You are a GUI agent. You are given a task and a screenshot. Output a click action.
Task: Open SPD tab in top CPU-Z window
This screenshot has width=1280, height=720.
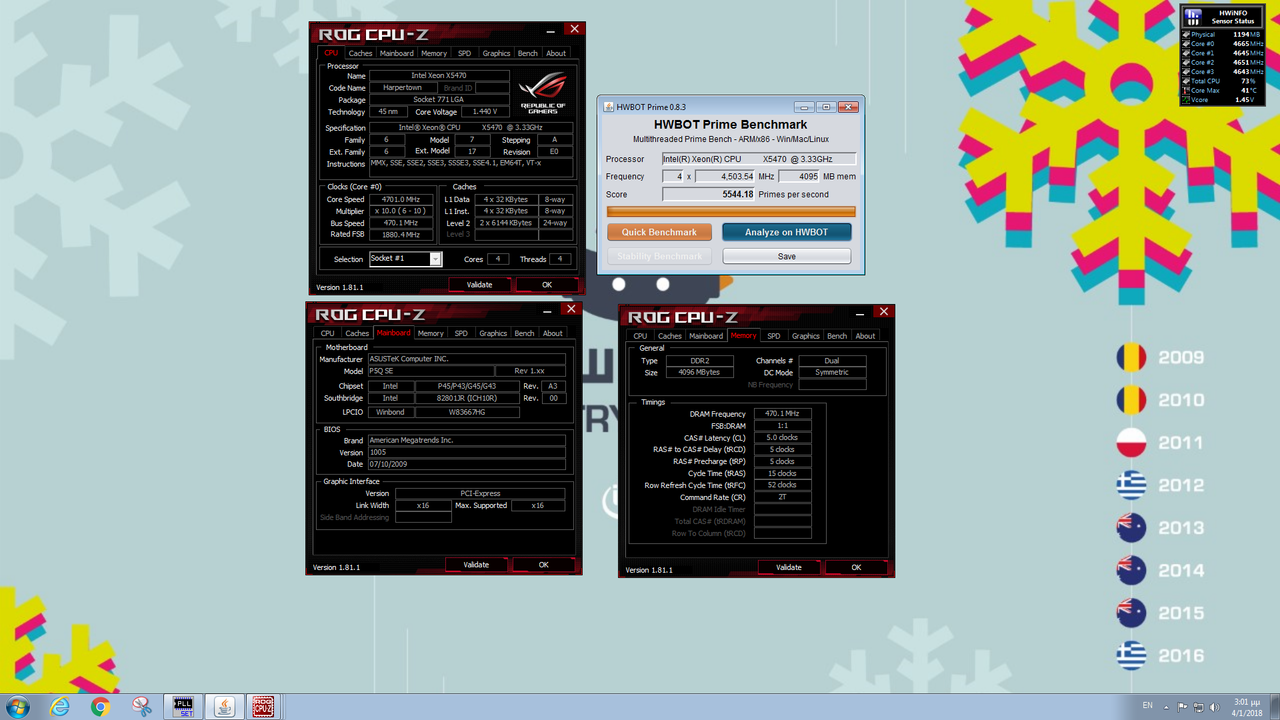(x=464, y=53)
